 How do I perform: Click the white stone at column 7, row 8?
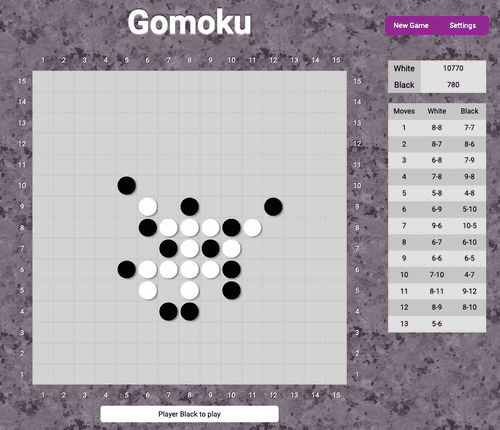point(169,228)
